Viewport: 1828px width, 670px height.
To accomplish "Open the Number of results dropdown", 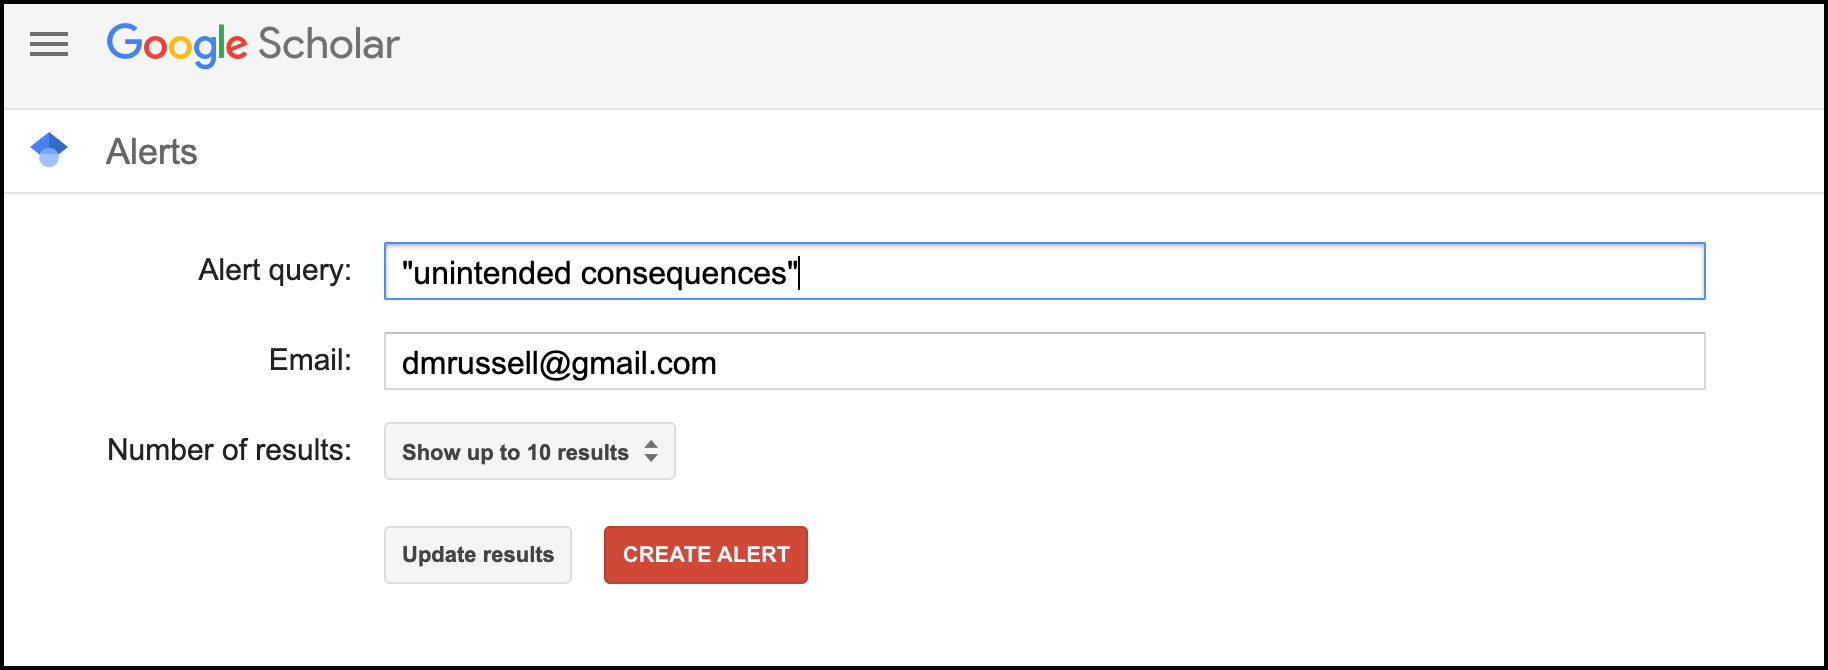I will [x=529, y=451].
